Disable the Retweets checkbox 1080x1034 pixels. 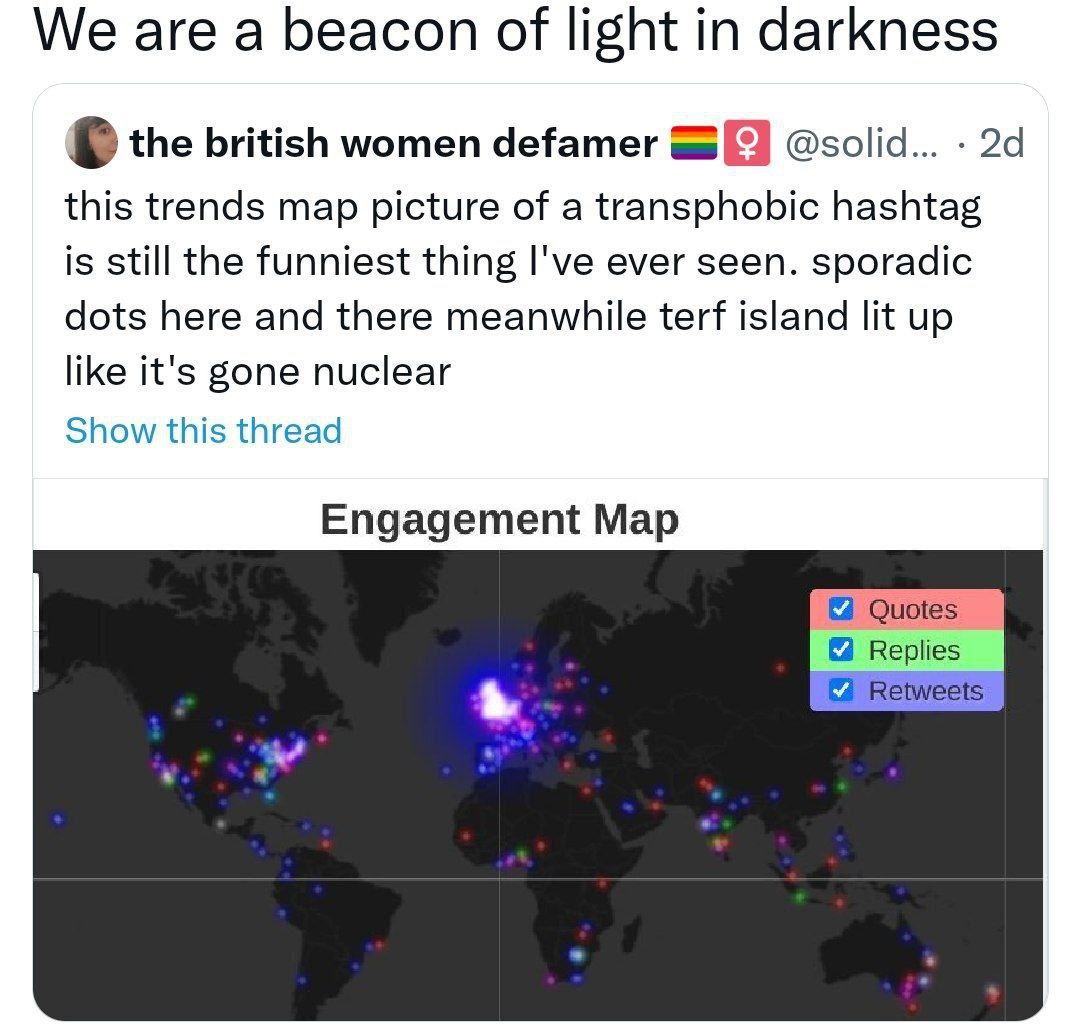tap(841, 690)
